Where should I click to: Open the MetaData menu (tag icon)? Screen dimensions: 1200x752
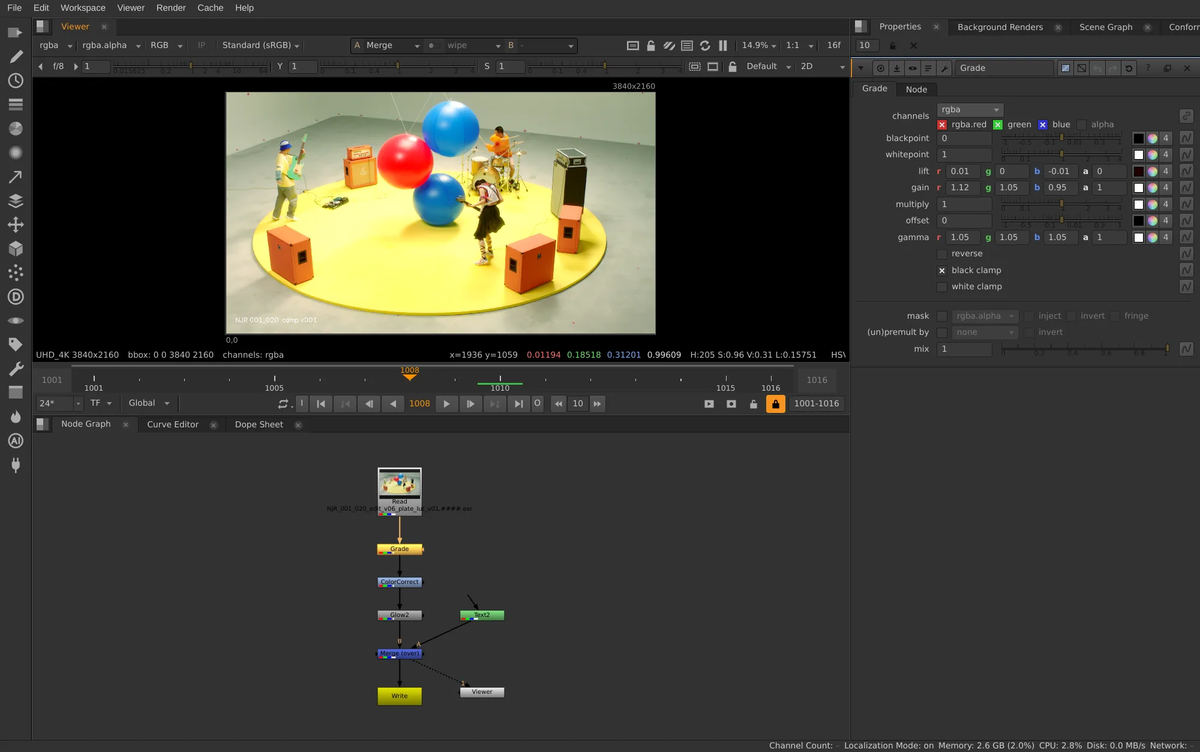(x=15, y=345)
